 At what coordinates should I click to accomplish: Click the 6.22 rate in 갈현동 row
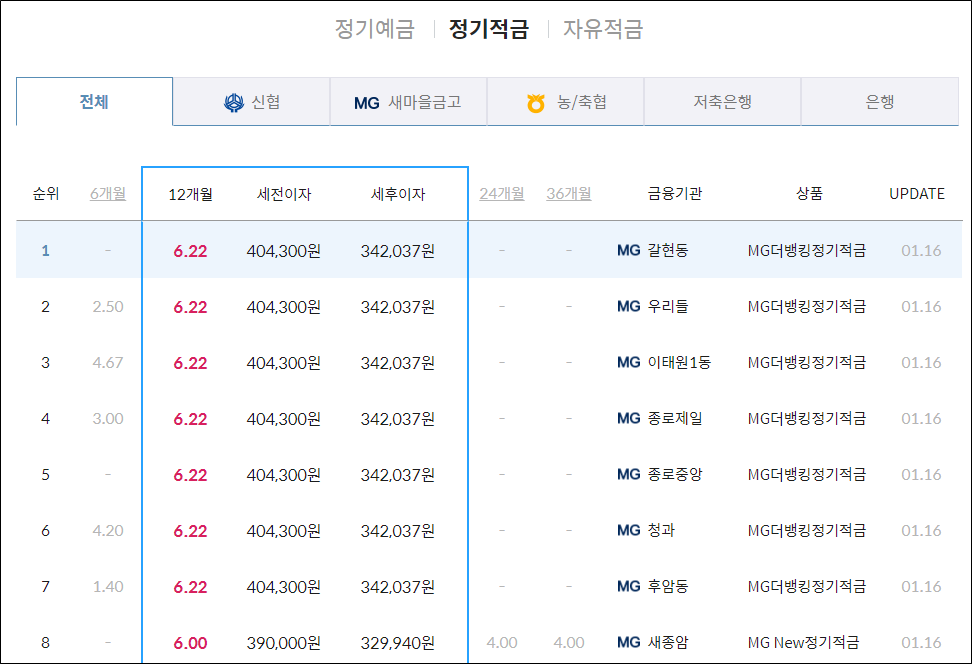[190, 251]
